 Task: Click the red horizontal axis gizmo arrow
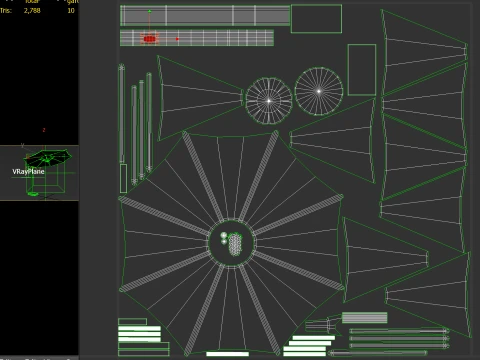tap(177, 39)
